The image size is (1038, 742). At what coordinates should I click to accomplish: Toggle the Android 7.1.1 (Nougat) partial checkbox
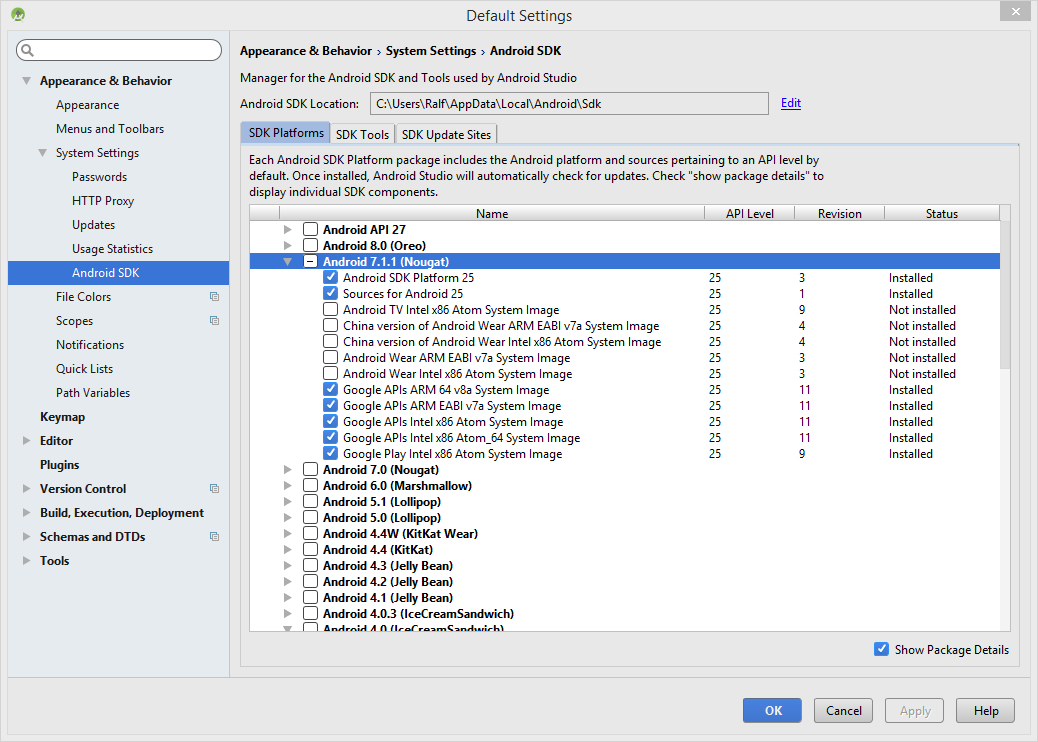point(310,261)
